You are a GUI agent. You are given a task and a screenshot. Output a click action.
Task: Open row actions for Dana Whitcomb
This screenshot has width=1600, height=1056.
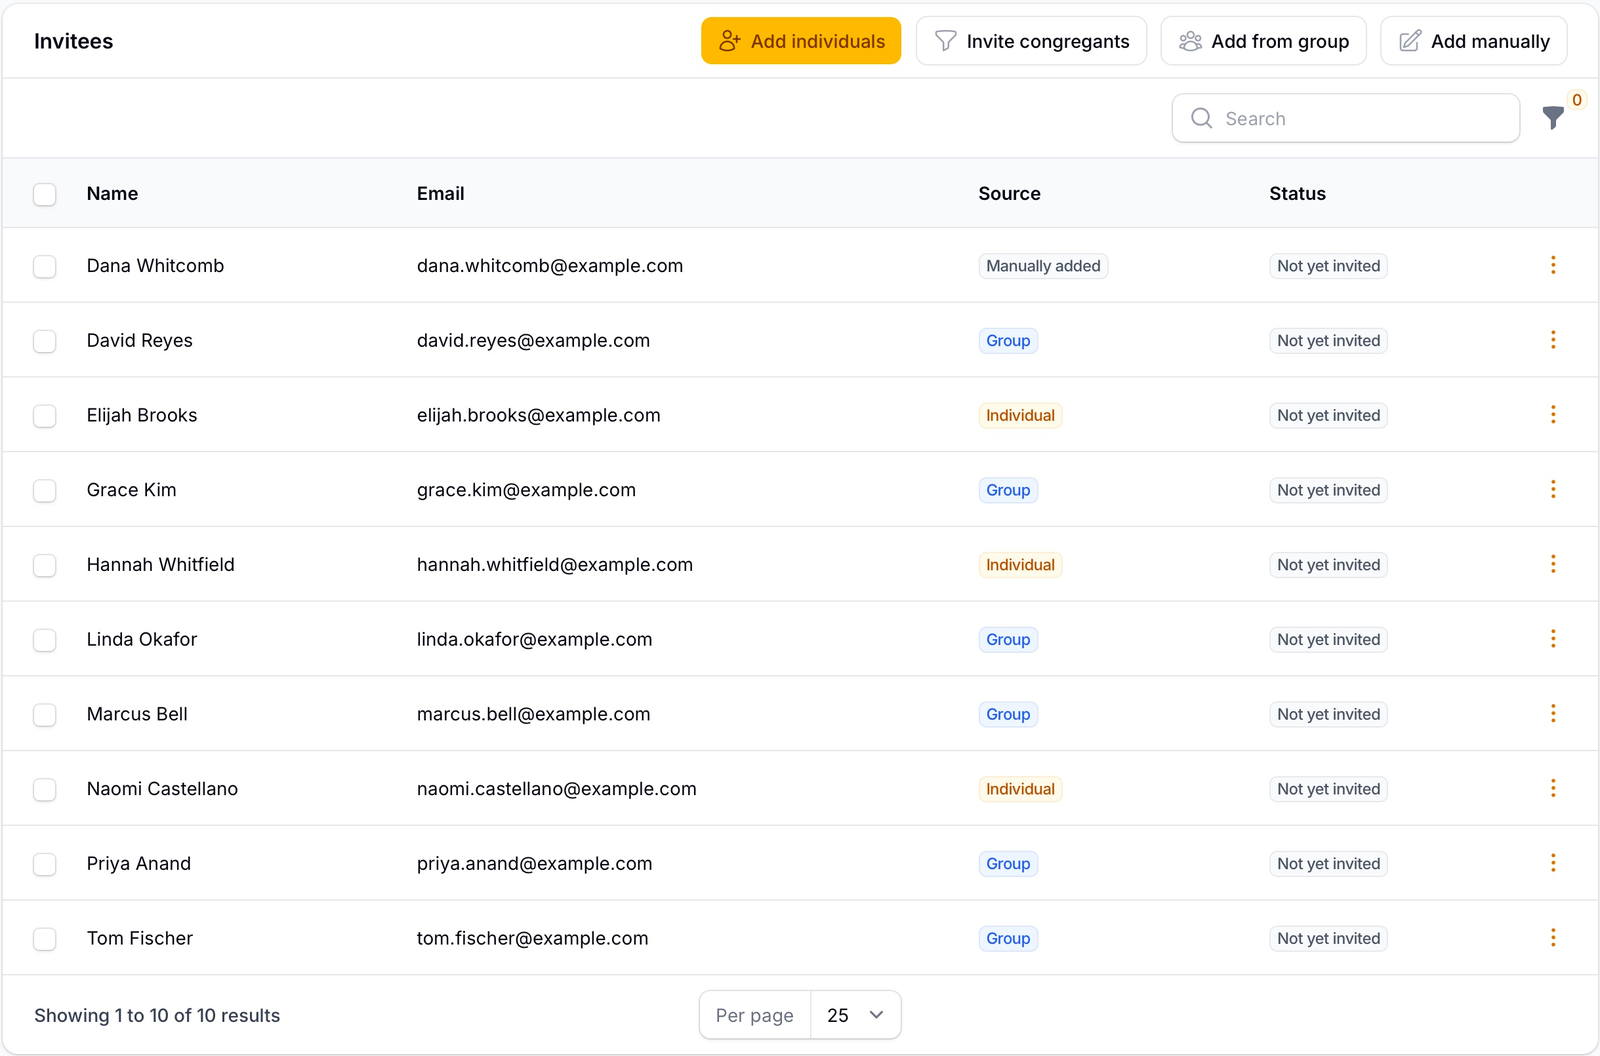(1553, 265)
